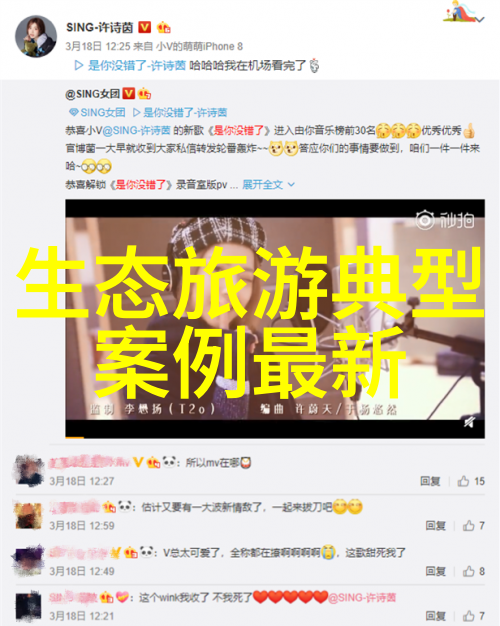The height and width of the screenshot is (626, 500).
Task: Like the 12:21 wink comment
Action: [474, 616]
